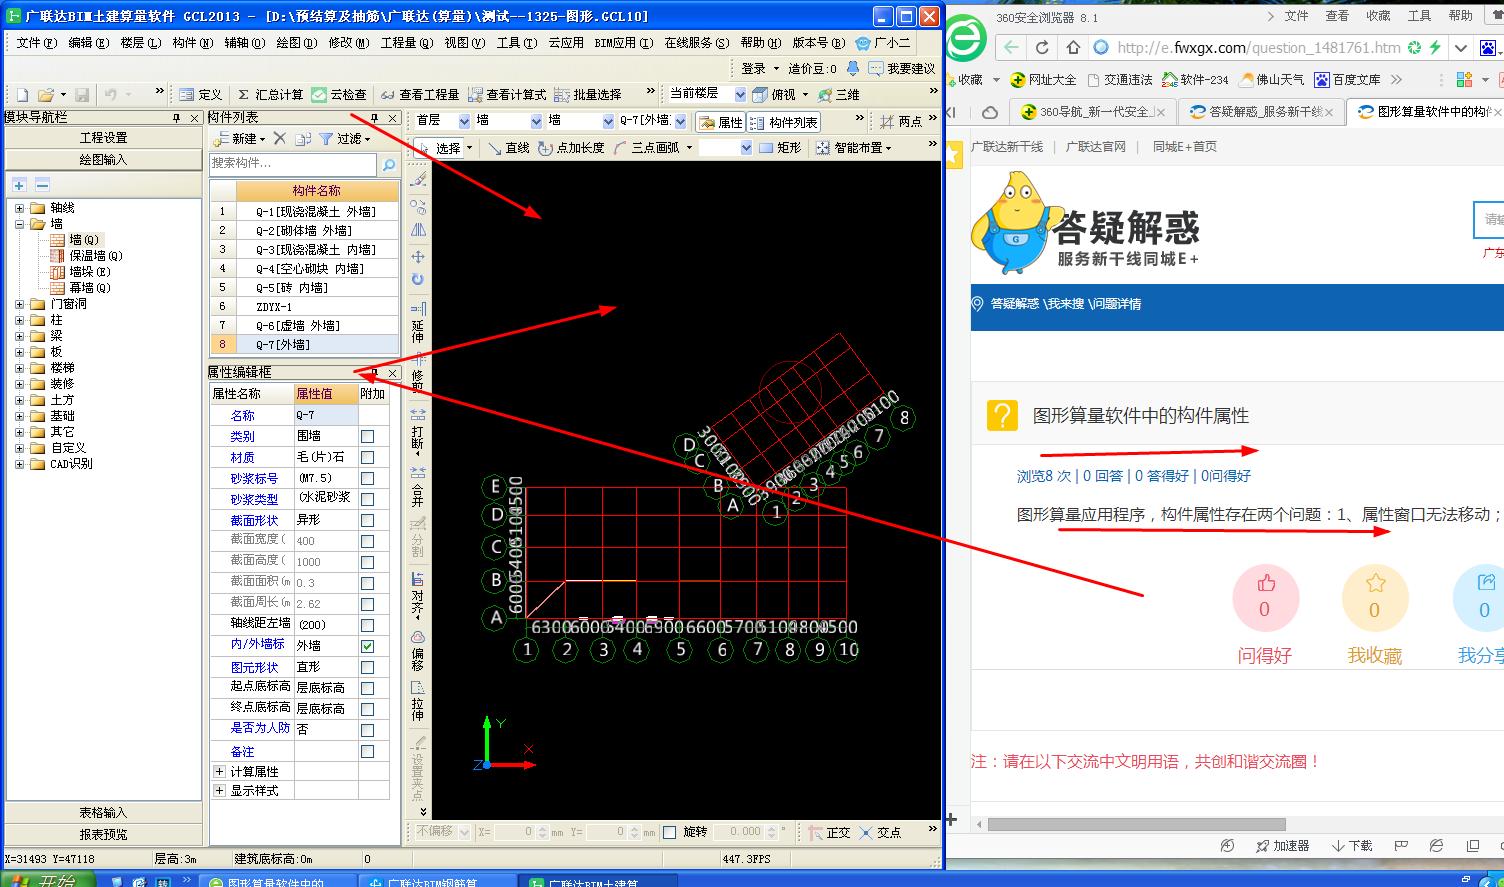This screenshot has width=1504, height=887.
Task: Click the 表格输入 button
Action: point(104,813)
